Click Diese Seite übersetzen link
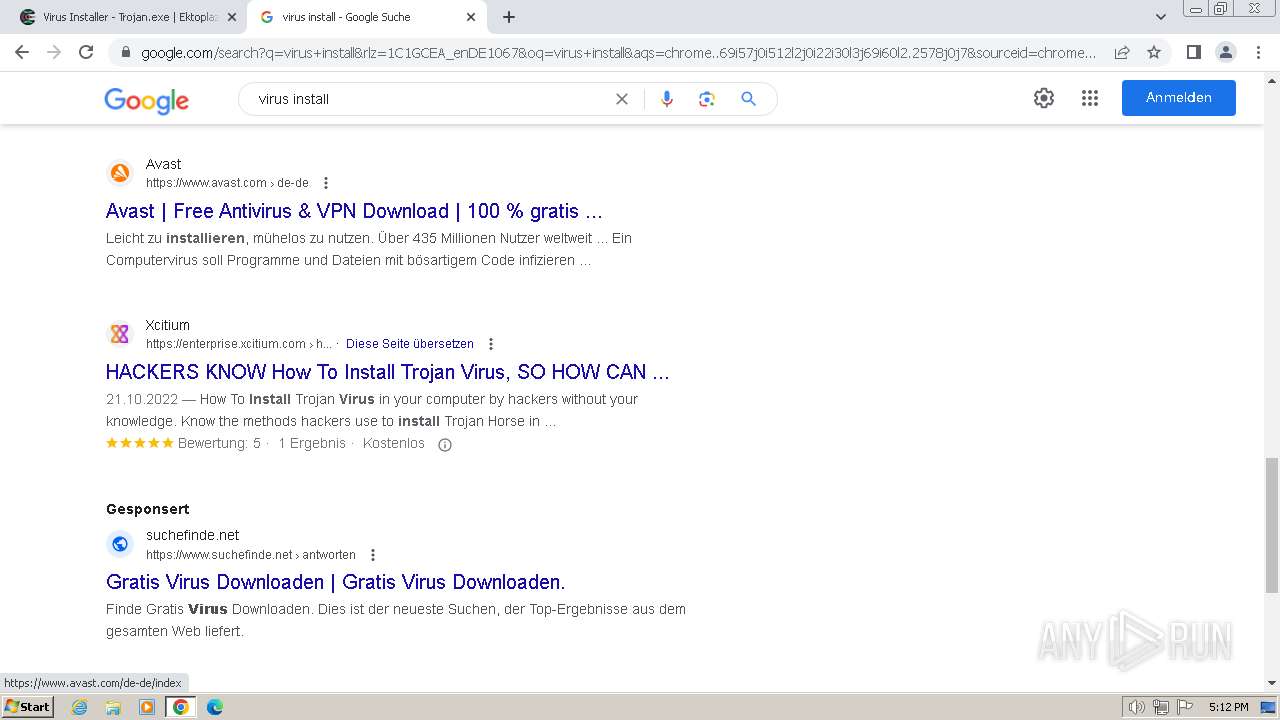The width and height of the screenshot is (1280, 720). tap(410, 344)
